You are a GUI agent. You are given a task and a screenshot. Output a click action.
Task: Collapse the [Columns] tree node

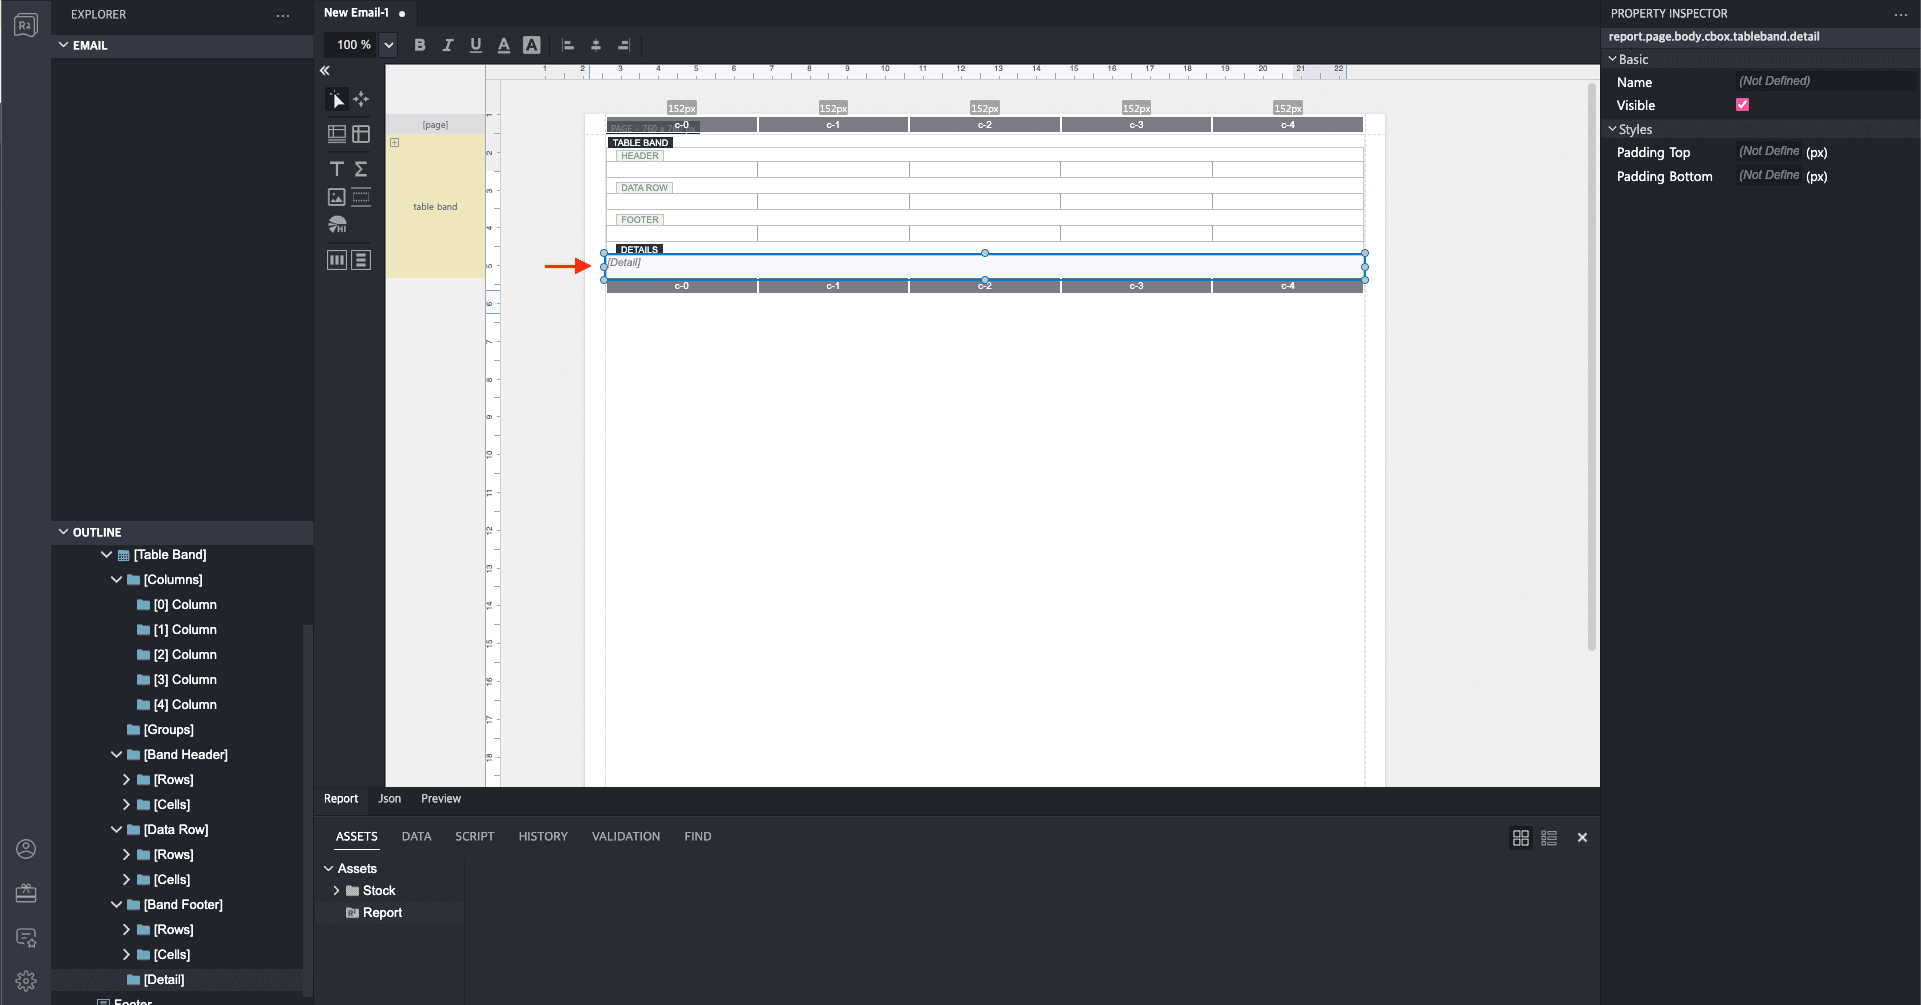pos(116,579)
